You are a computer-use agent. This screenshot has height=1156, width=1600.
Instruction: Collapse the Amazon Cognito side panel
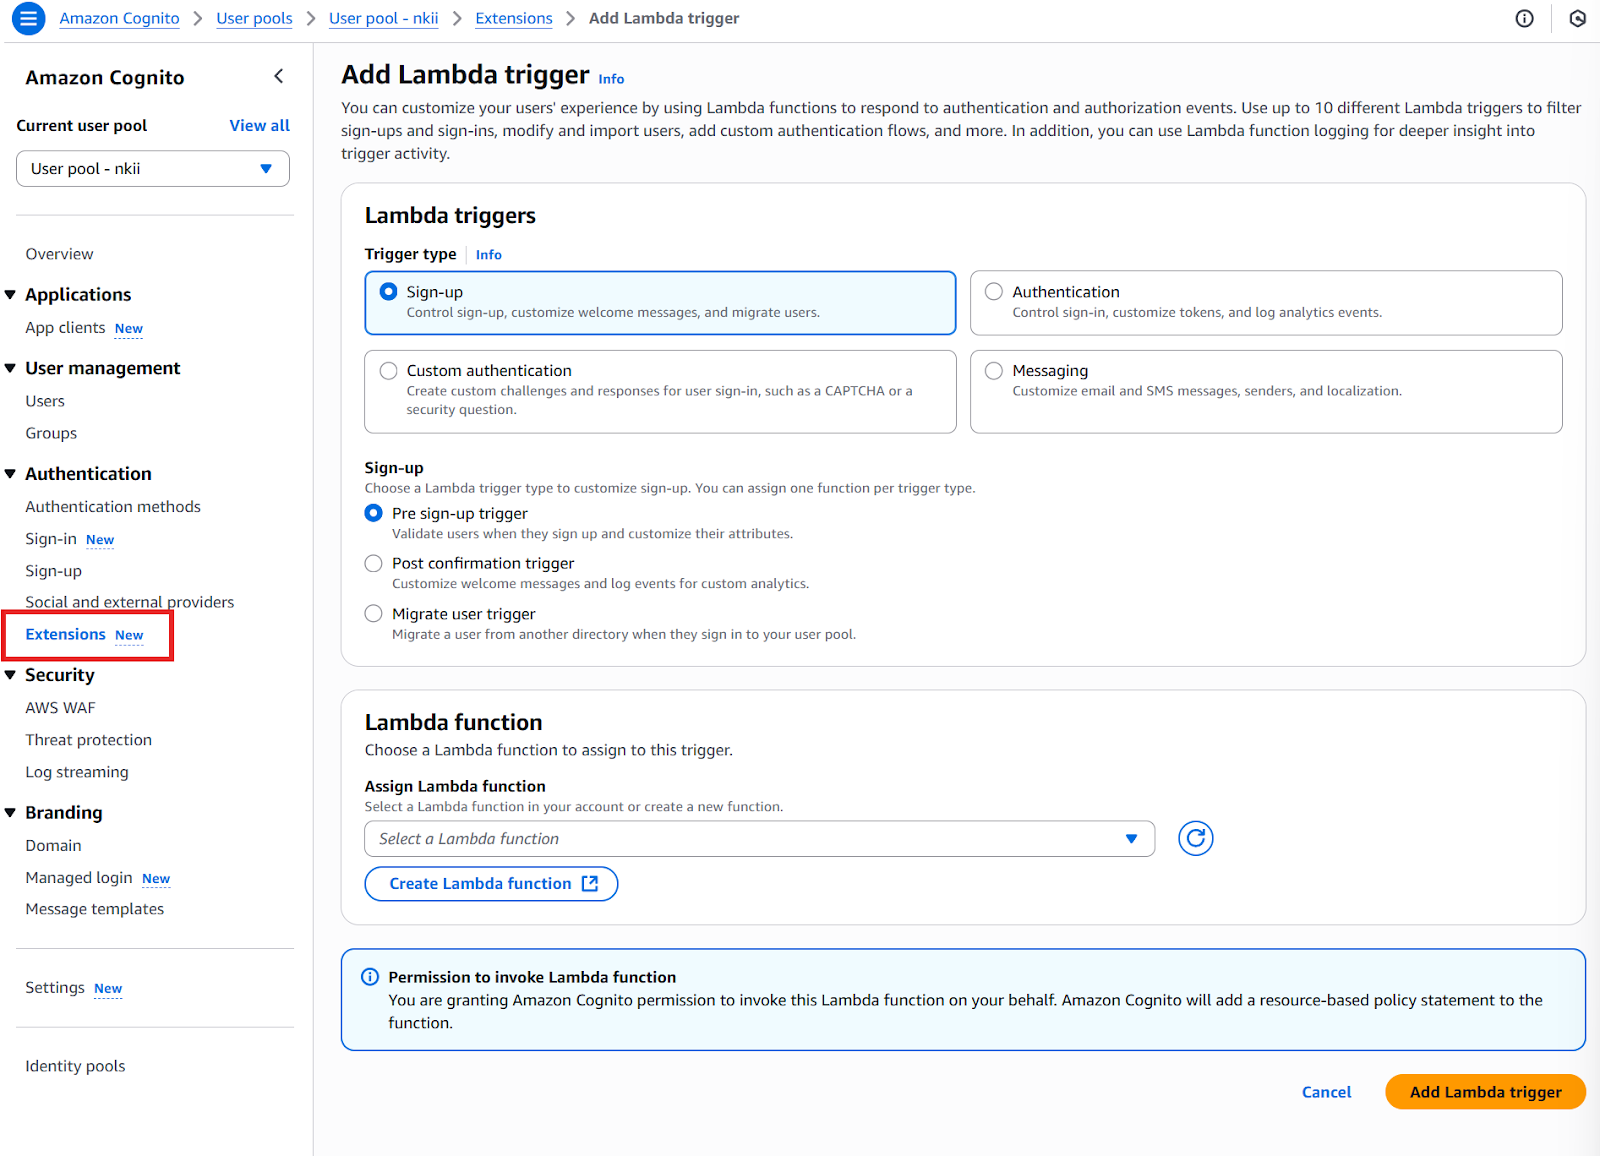pyautogui.click(x=278, y=75)
